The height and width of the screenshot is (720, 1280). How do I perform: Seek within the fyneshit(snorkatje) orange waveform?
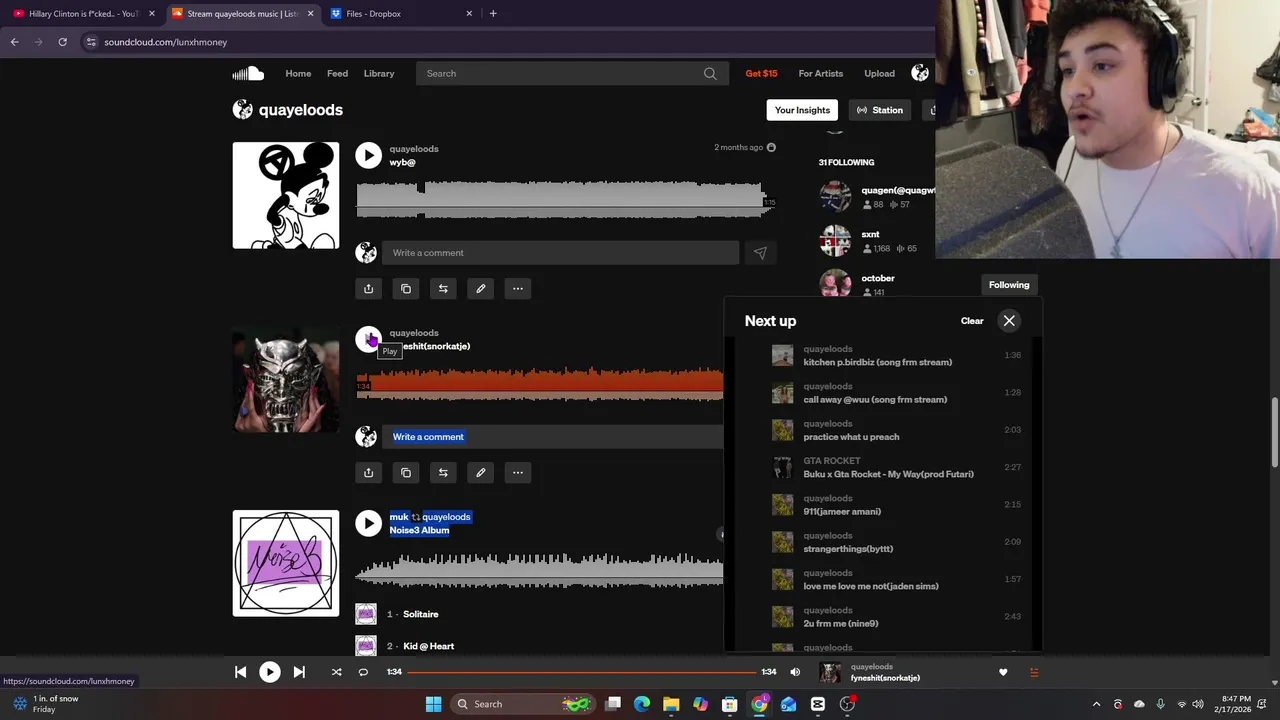click(540, 384)
